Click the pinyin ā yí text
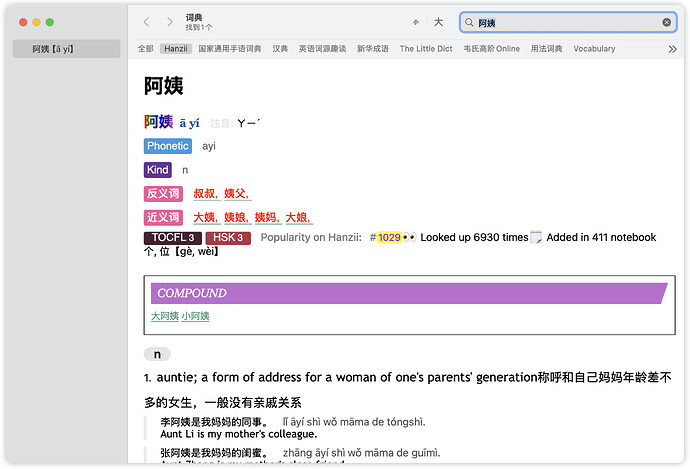Screen dimensions: 690x469 [189, 123]
